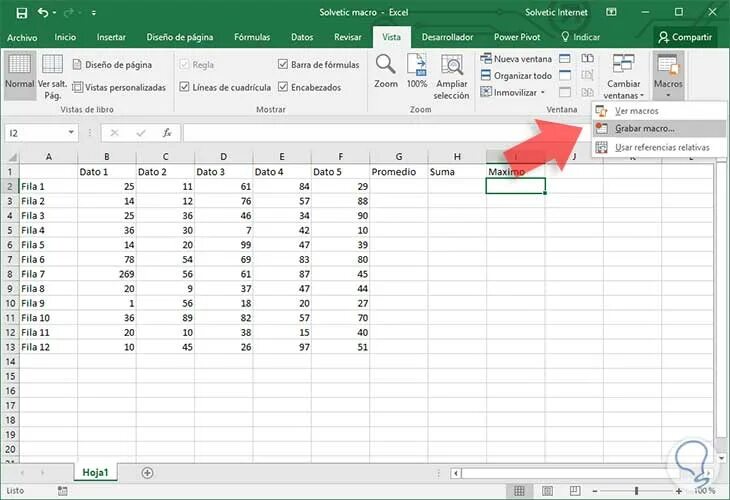Click Organizar todo
730x500 pixels.
pyautogui.click(x=516, y=75)
